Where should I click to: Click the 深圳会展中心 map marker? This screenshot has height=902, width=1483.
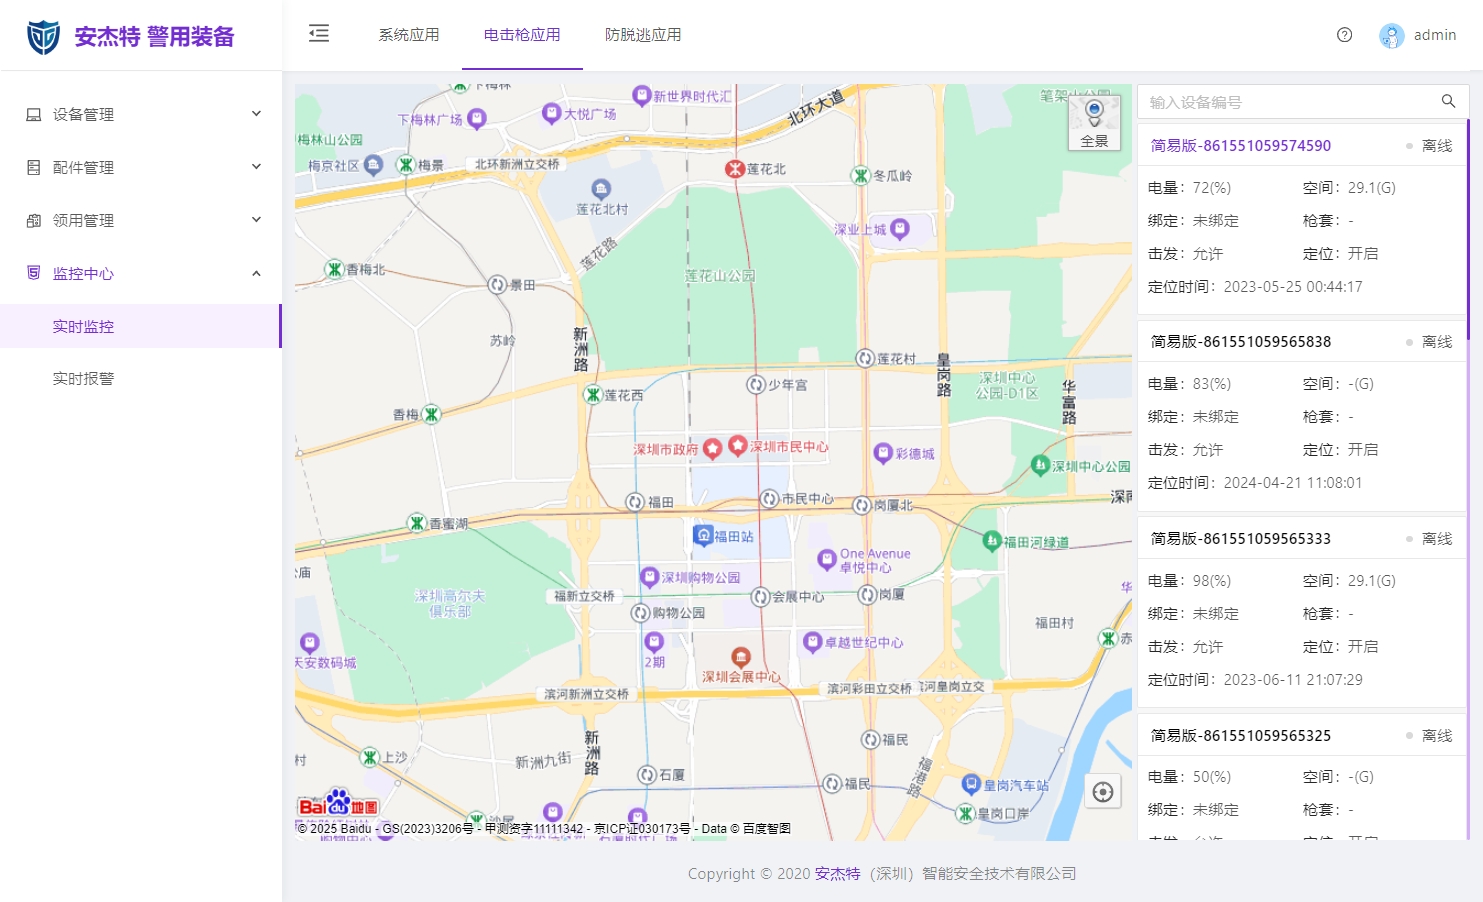(x=741, y=657)
